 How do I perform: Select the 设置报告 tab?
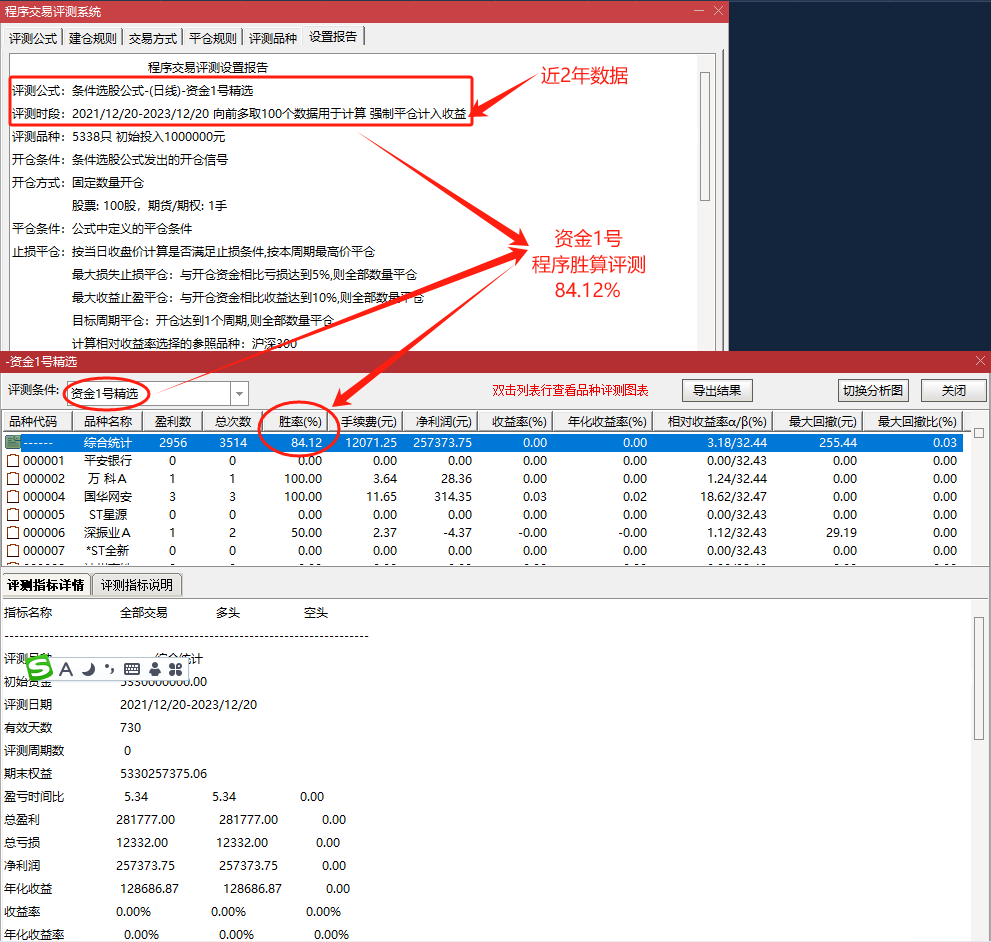333,37
